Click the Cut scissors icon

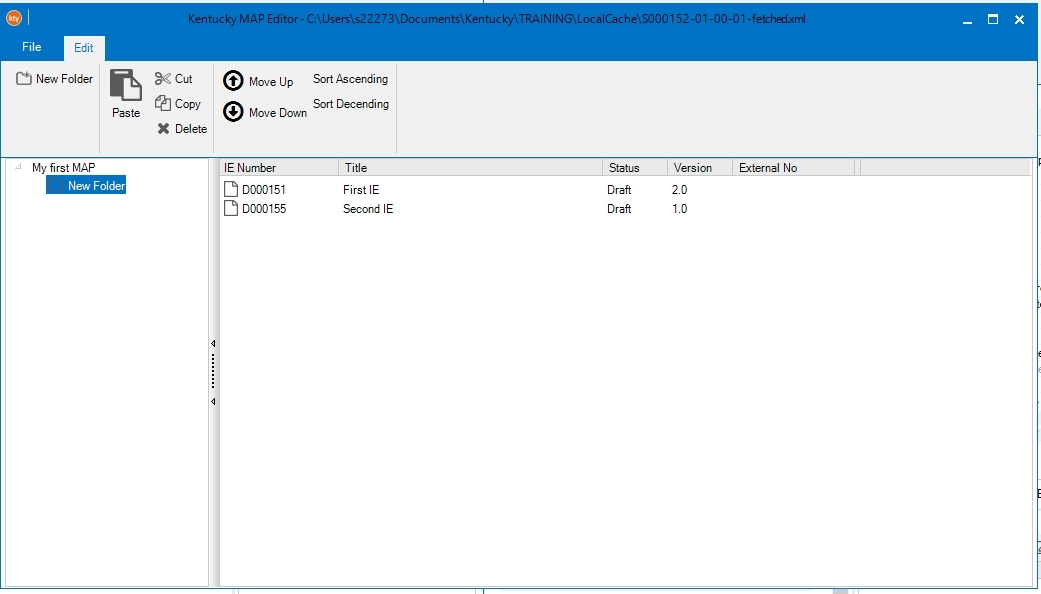pyautogui.click(x=163, y=79)
